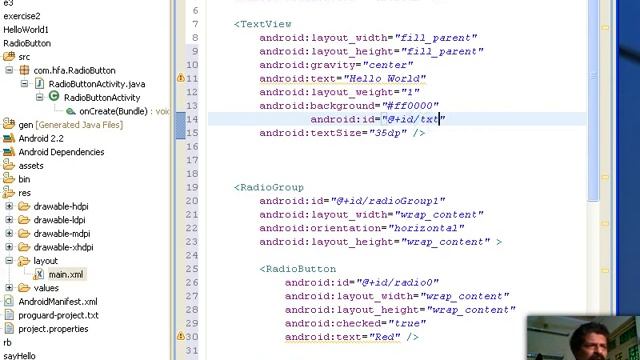Click the values folder icon
The image size is (640, 360).
click(x=24, y=288)
